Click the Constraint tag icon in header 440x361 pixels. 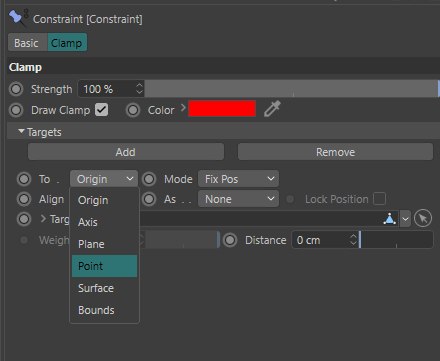coord(18,18)
